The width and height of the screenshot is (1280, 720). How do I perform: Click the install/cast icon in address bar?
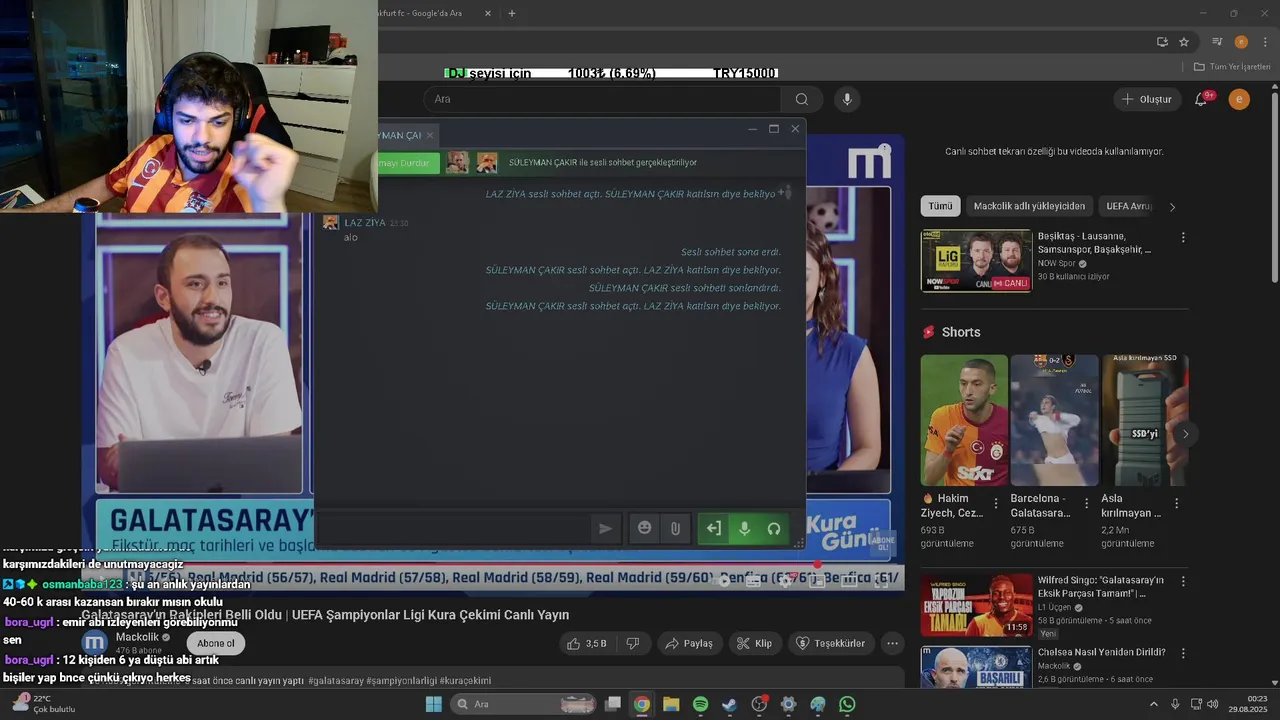pos(1162,42)
